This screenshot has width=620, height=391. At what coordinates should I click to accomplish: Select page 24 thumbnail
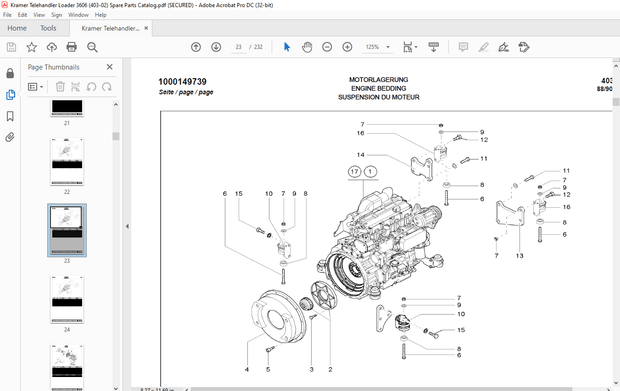[67, 299]
